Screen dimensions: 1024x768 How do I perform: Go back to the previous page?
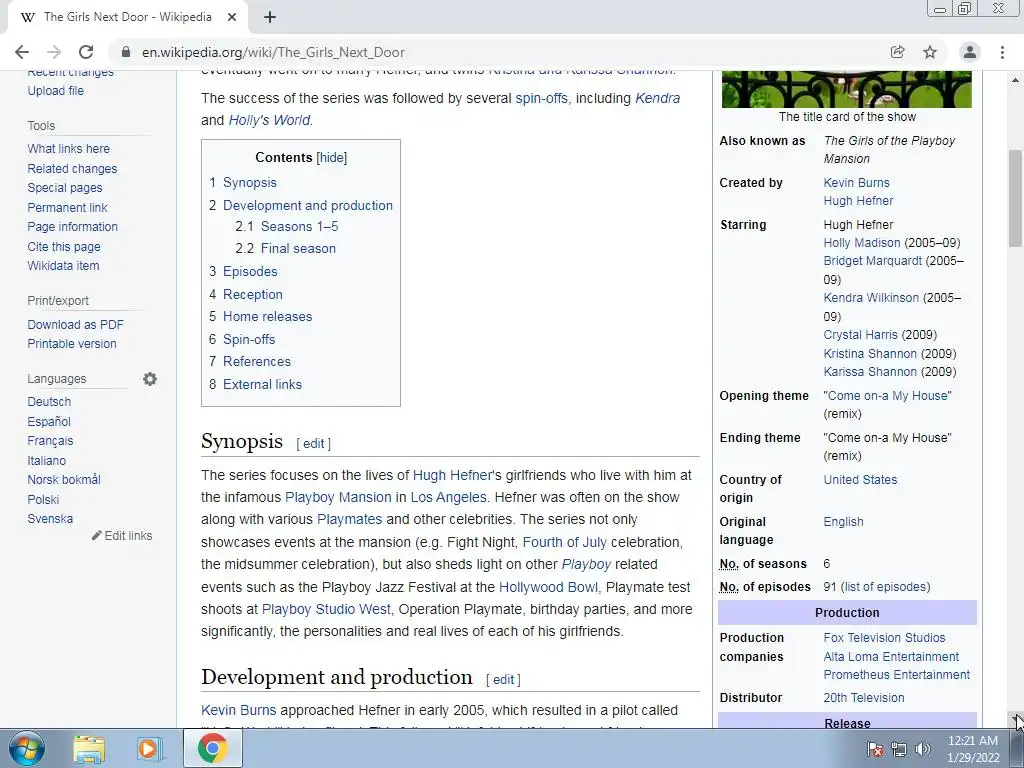tap(22, 52)
